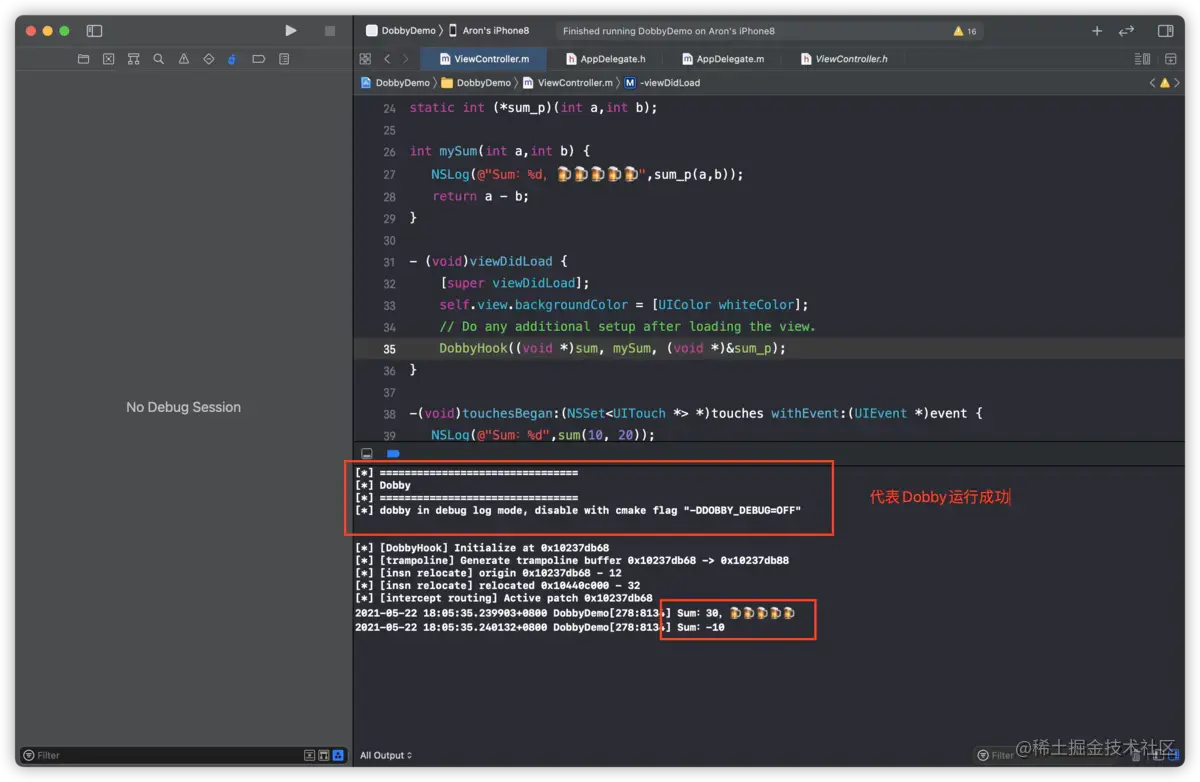
Task: Open the Test navigator diamond icon
Action: click(209, 59)
